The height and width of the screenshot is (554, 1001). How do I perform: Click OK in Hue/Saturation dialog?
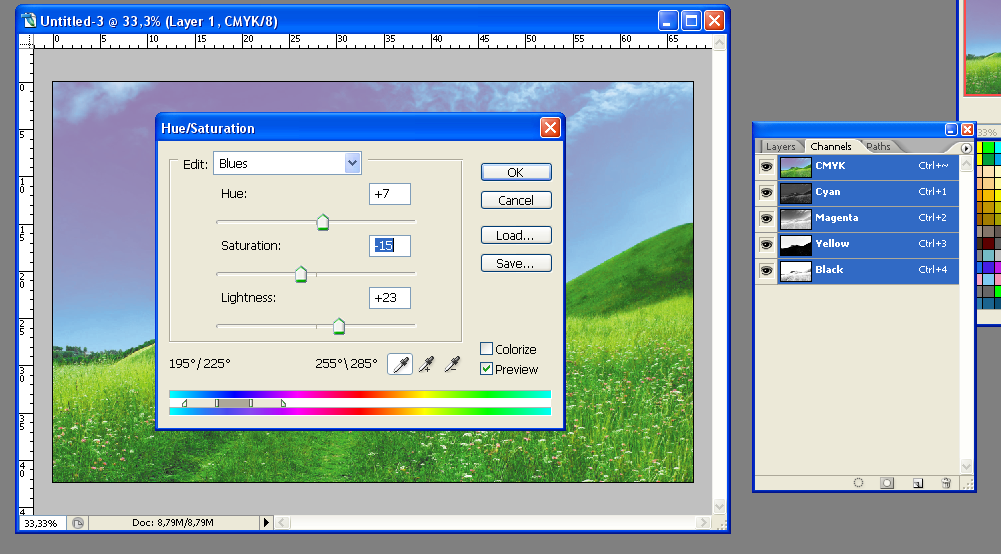(x=516, y=172)
